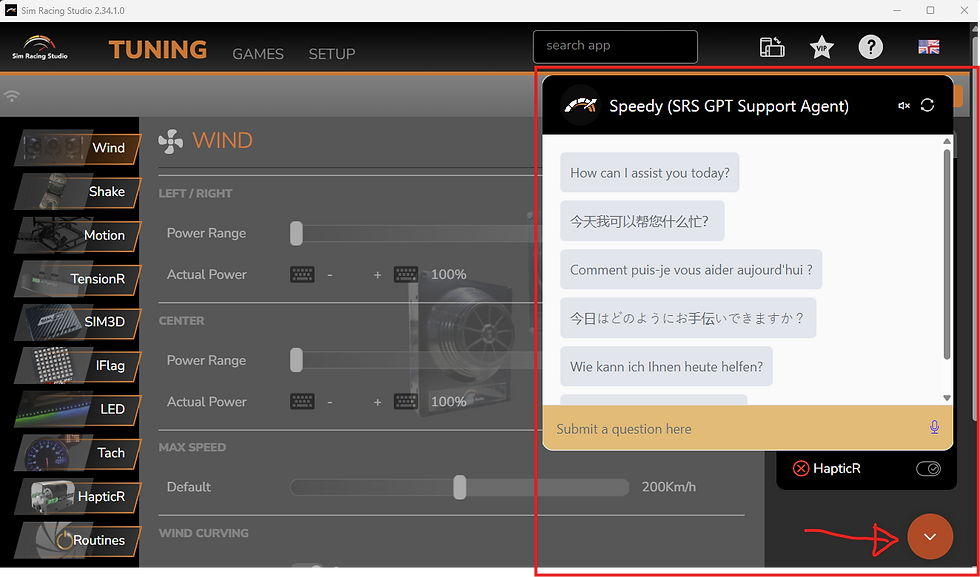Open the help question mark icon
Screen dimensions: 980x577
[x=870, y=47]
